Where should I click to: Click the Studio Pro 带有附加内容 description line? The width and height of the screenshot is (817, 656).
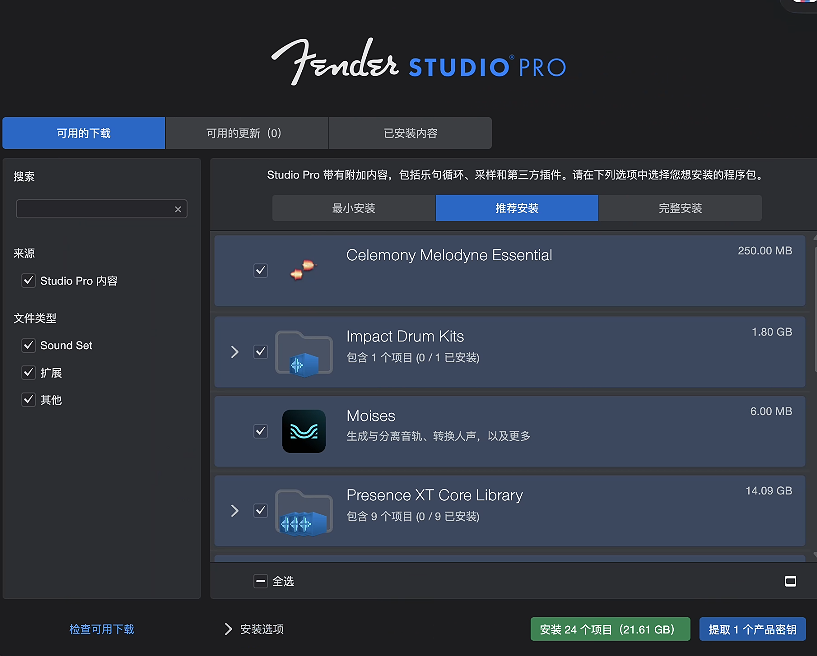516,175
